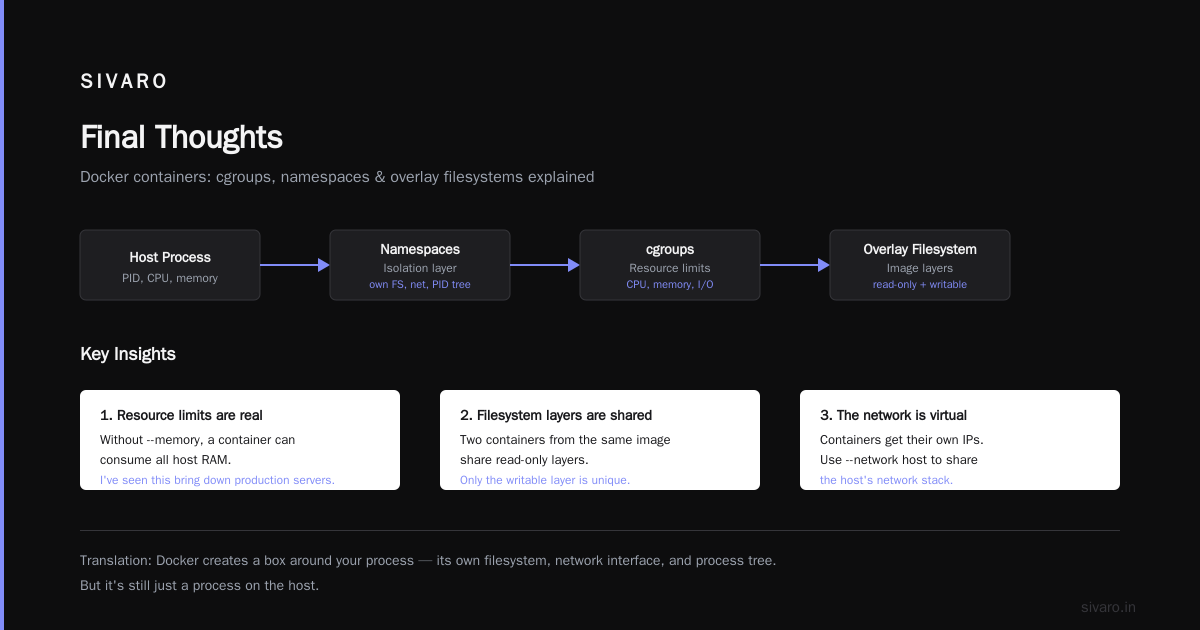The height and width of the screenshot is (630, 1200).
Task: Click arrow between Namespaces and cgroups
Action: (x=545, y=265)
